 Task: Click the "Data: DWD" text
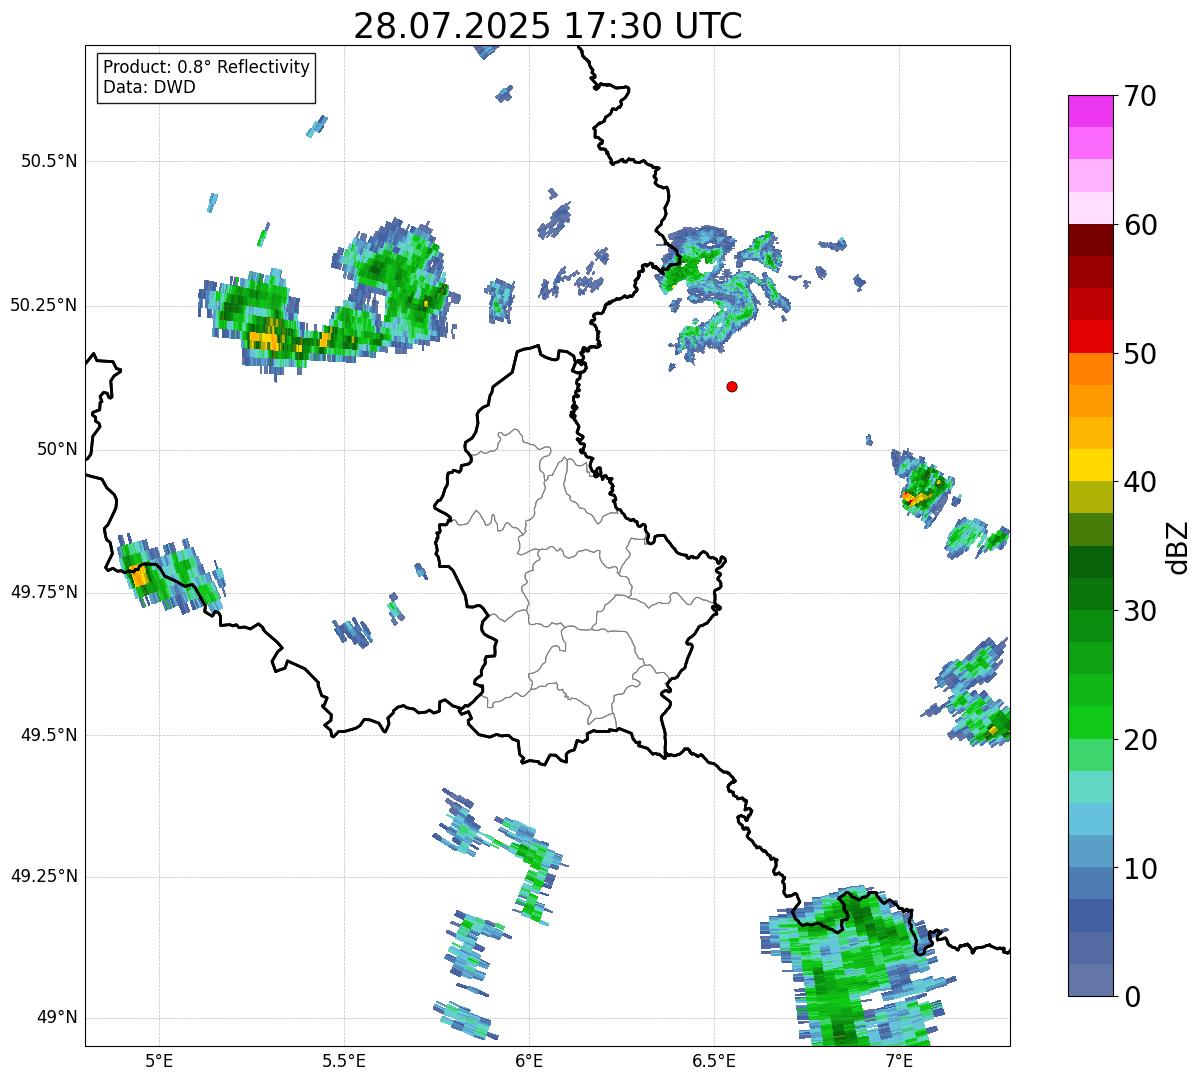[149, 87]
